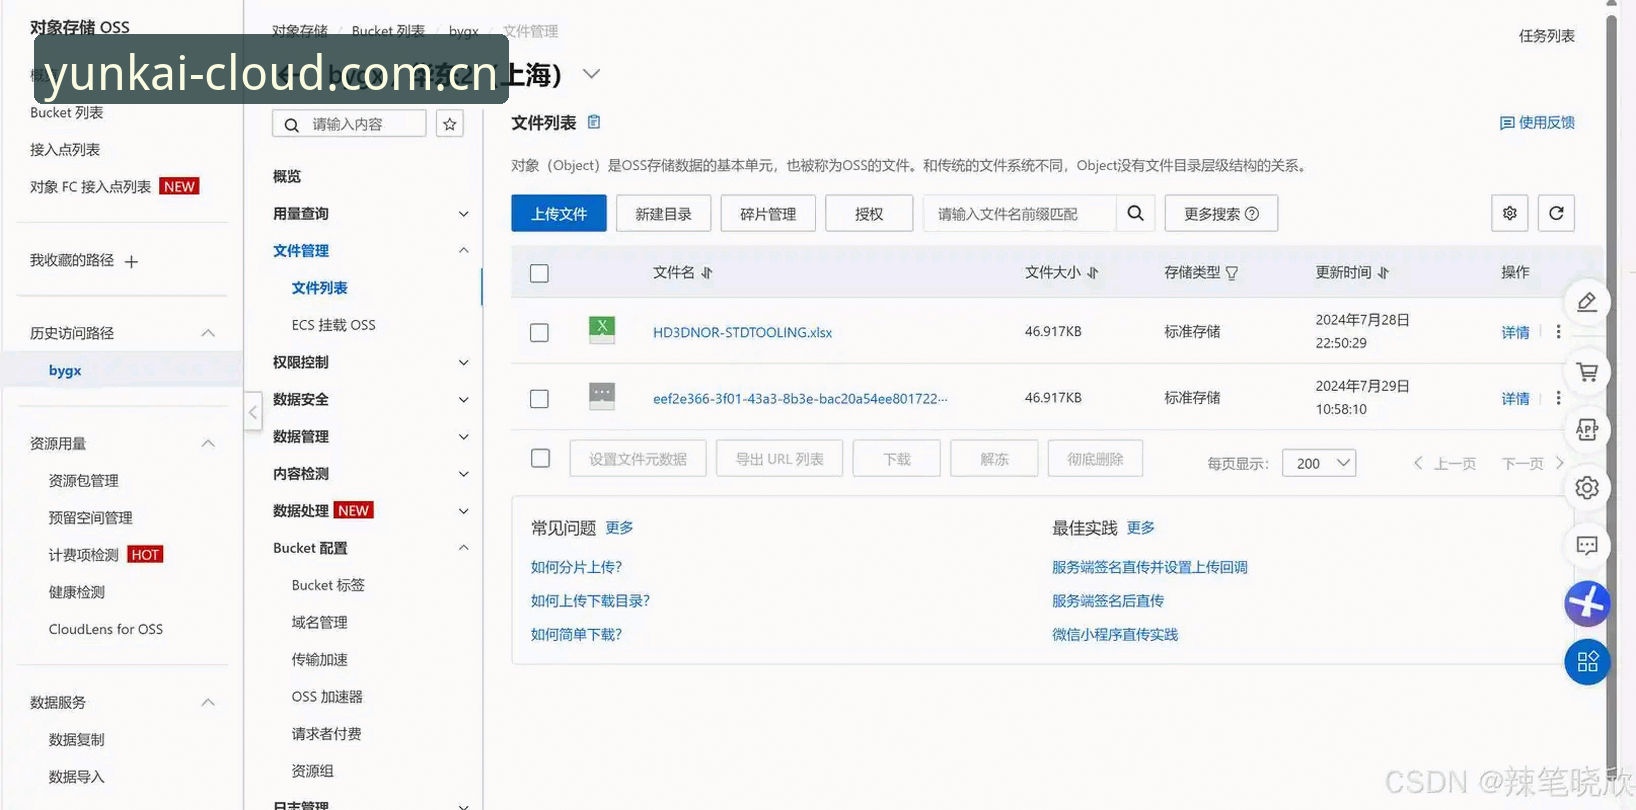Click the 授权 button

tap(869, 213)
